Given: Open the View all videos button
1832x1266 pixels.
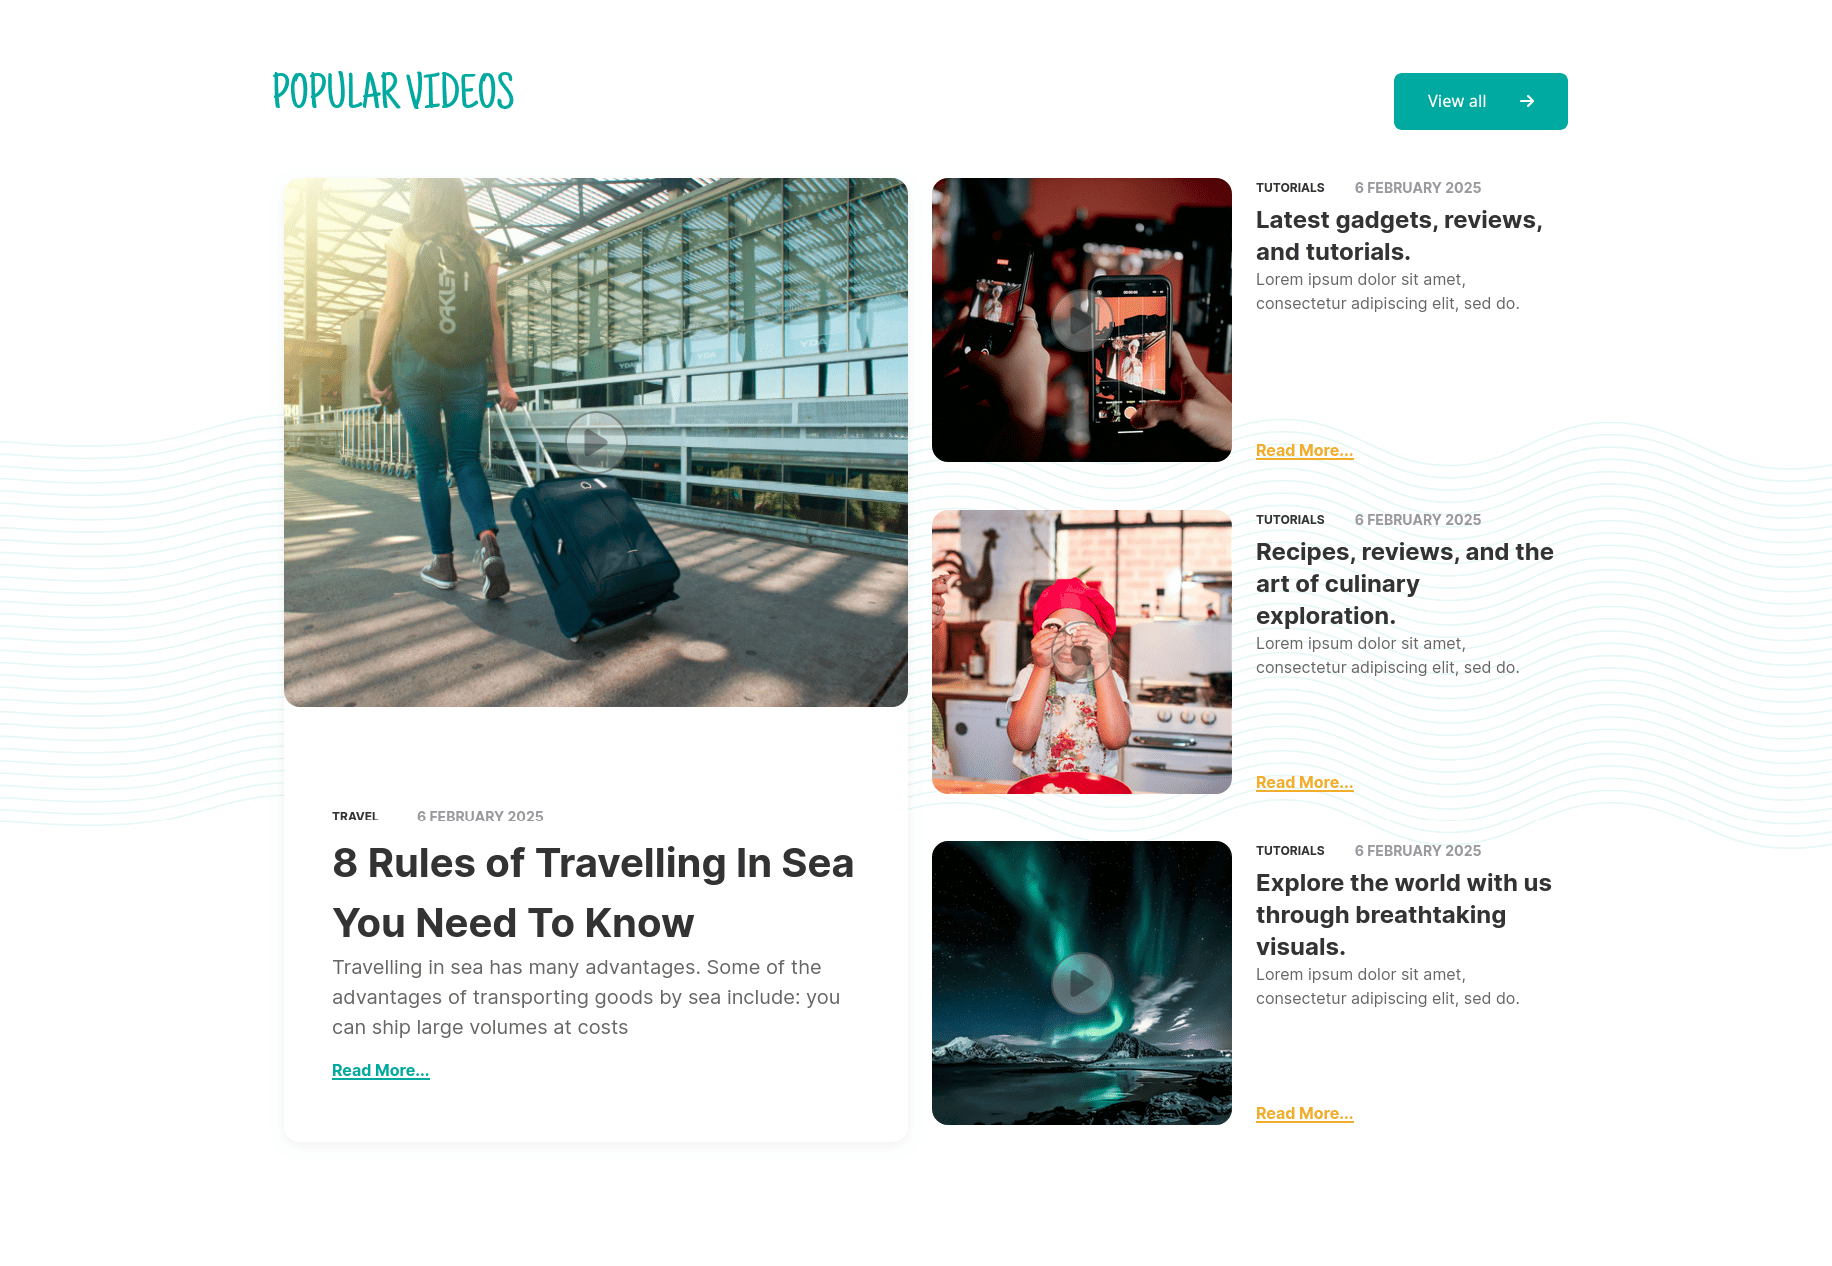Looking at the screenshot, I should tap(1481, 101).
